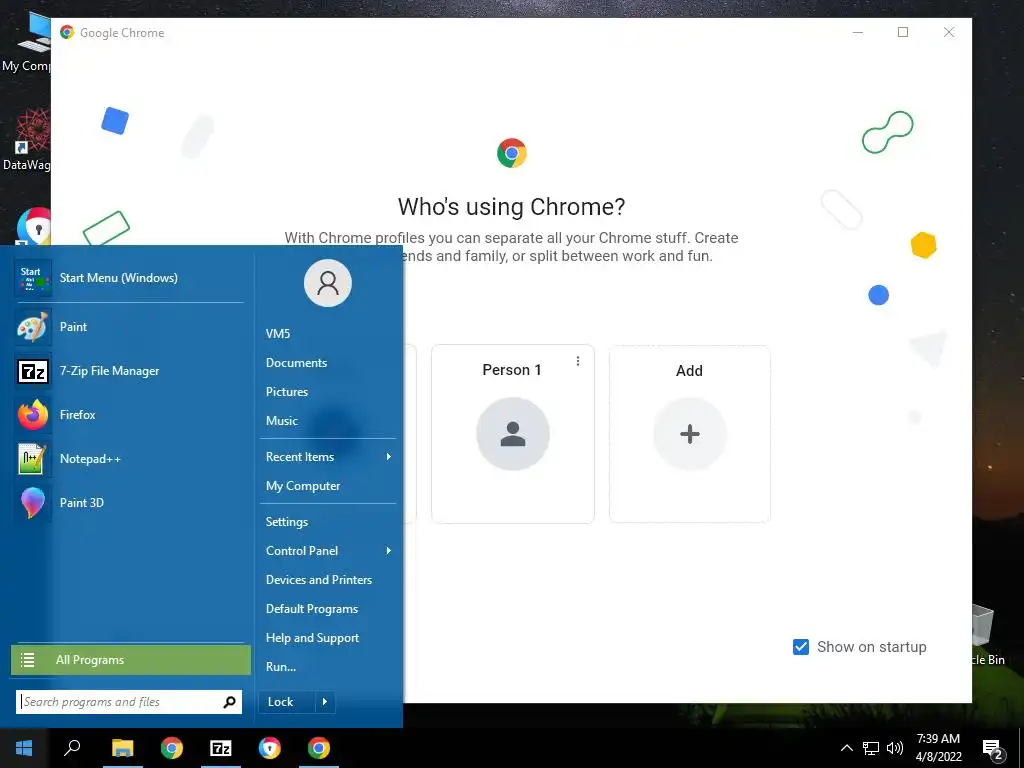Open 7-Zip from the taskbar
1024x768 pixels.
(x=221, y=748)
